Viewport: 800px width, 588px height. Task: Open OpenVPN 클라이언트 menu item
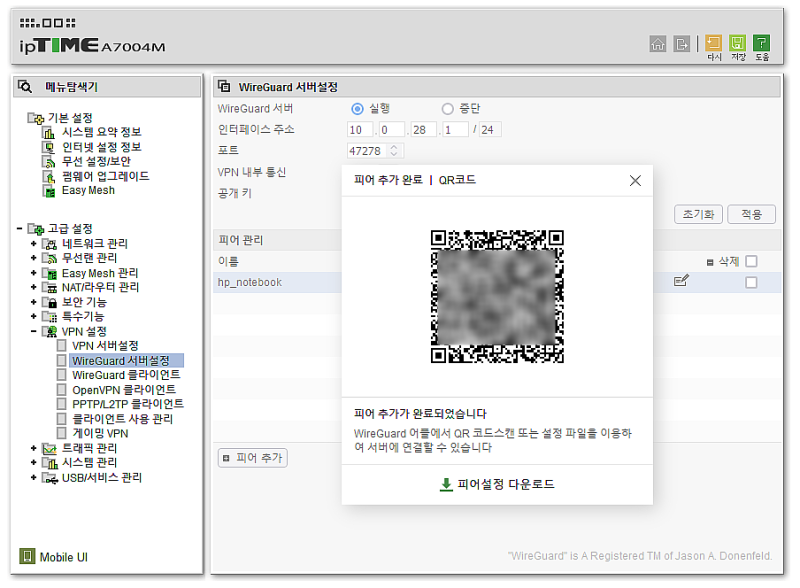point(124,390)
